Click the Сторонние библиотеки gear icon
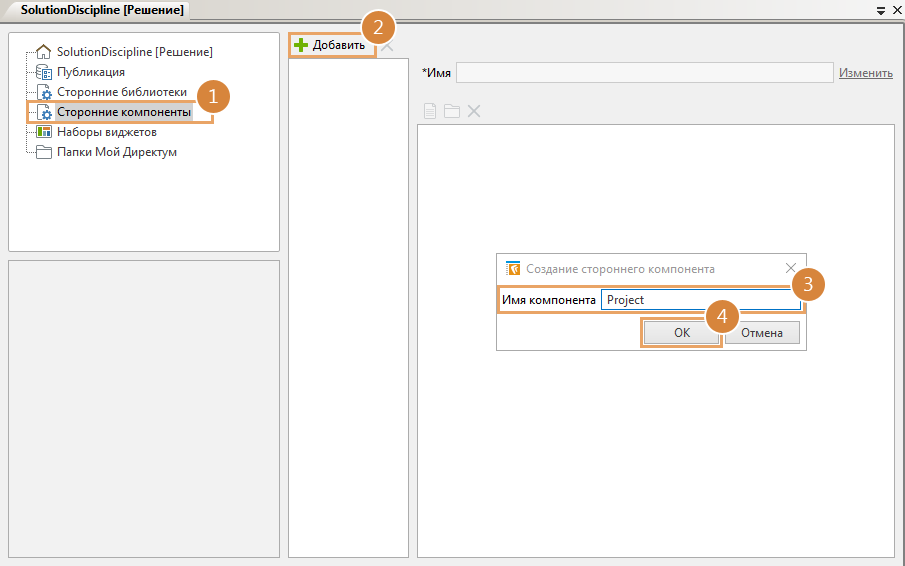Screen dimensions: 905x566 pyautogui.click(x=44, y=92)
